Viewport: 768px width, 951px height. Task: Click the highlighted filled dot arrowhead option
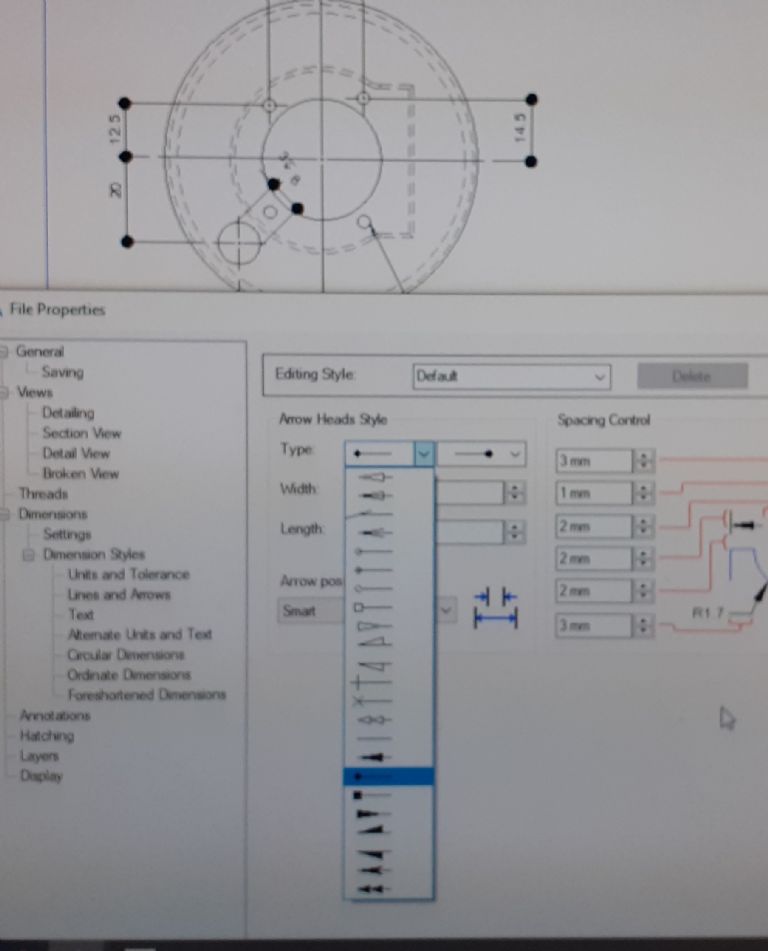pyautogui.click(x=389, y=776)
